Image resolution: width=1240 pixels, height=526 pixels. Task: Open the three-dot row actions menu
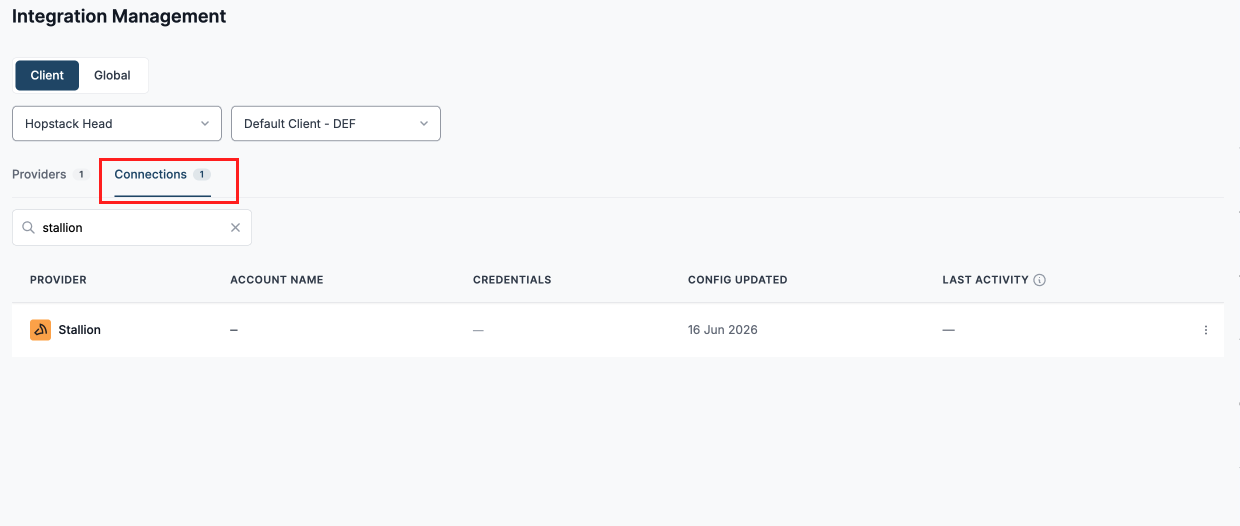(1206, 330)
